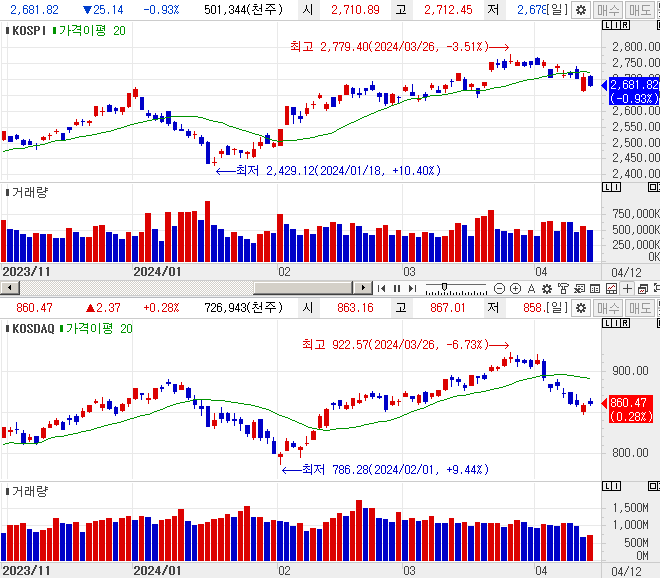Screen dimensions: 660x578
Task: Click the 2024/01 date label on KOSPI axis
Action: click(x=157, y=272)
